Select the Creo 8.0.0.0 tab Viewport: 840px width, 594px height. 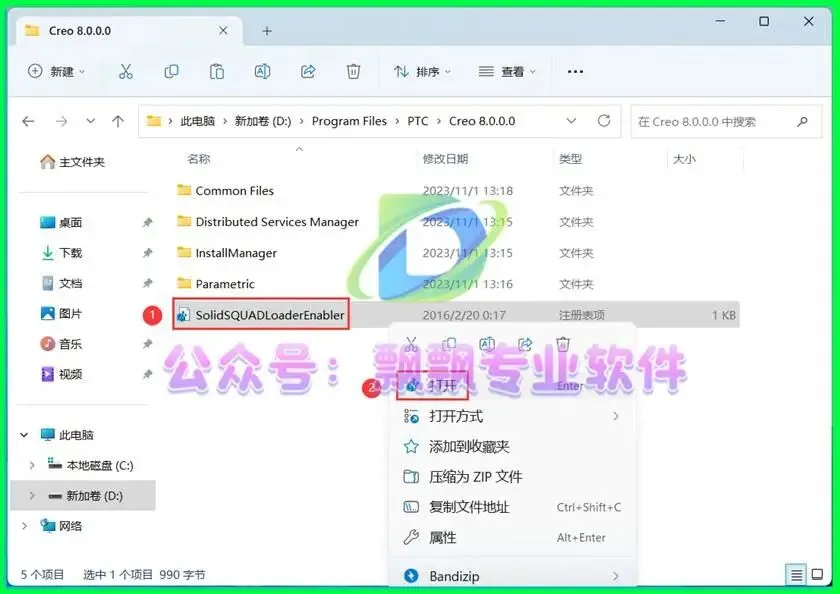(129, 31)
